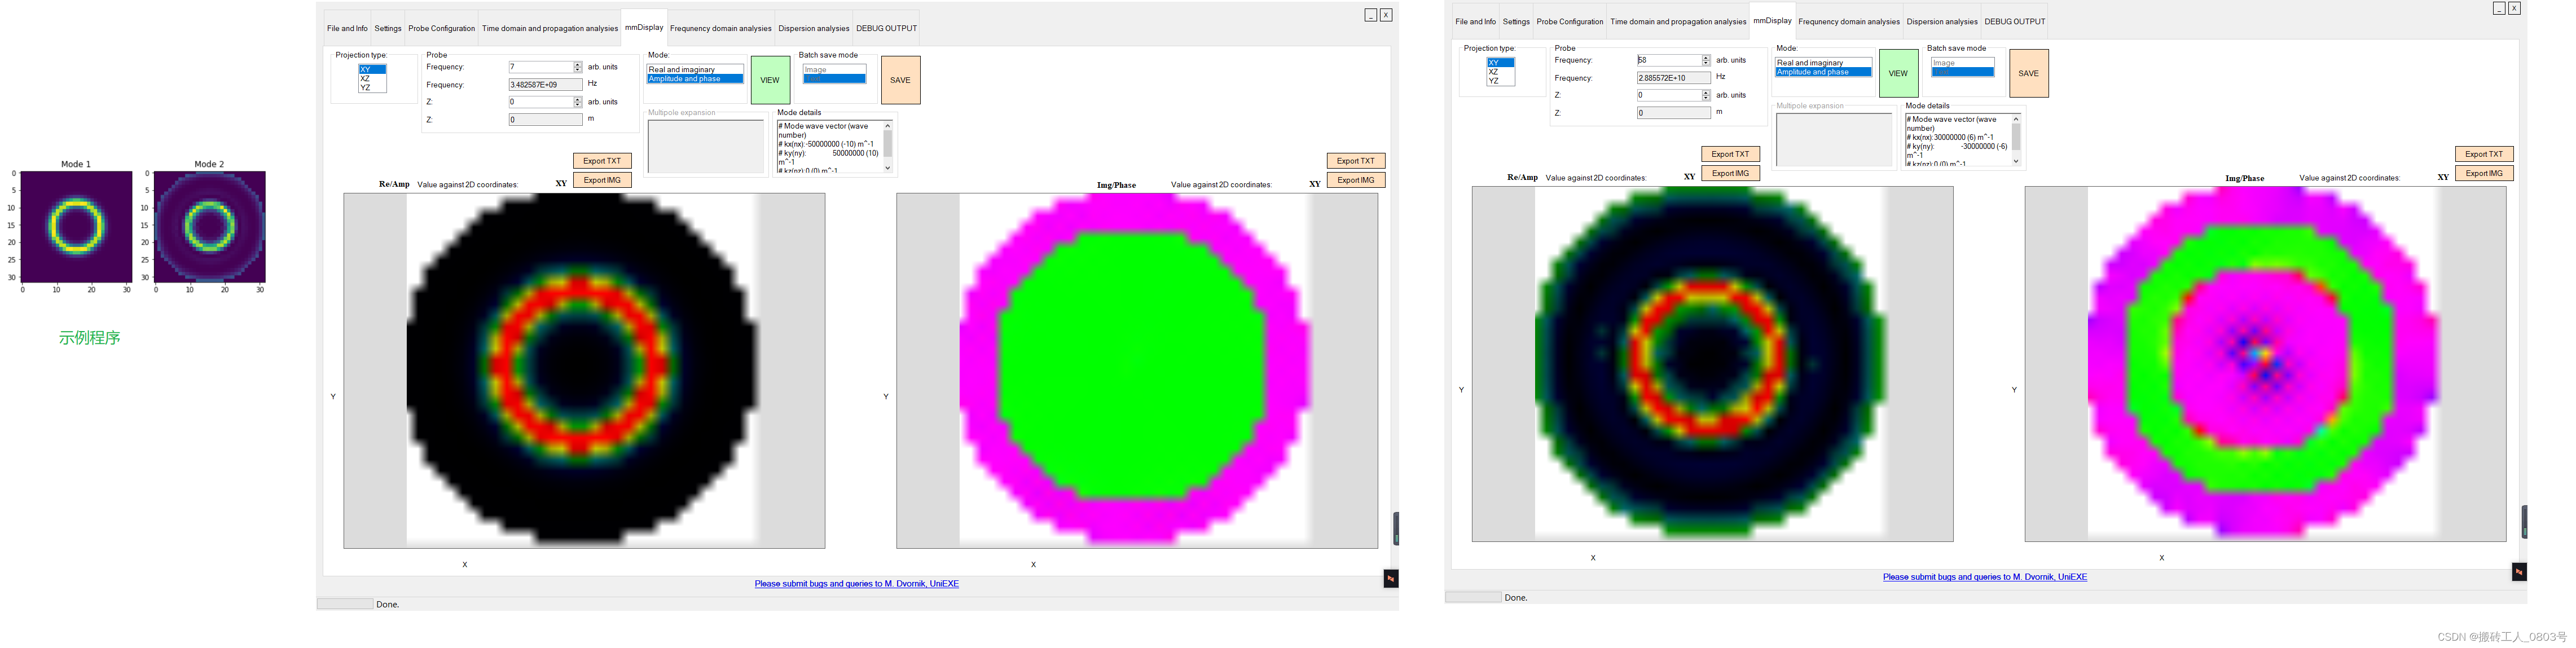The width and height of the screenshot is (2576, 648).
Task: Open Dispersion analyses tab in left window
Action: 814,28
